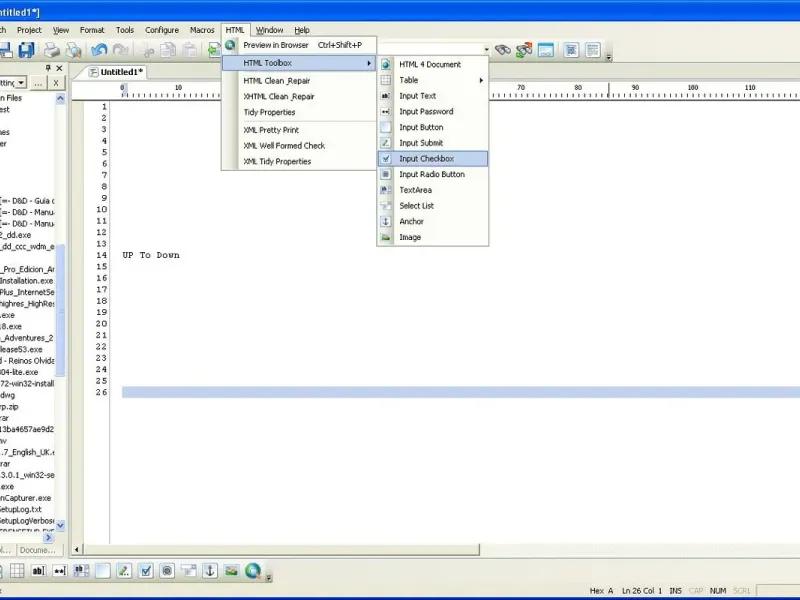Open top toolbar options chevron
The width and height of the screenshot is (800, 600).
click(x=609, y=57)
